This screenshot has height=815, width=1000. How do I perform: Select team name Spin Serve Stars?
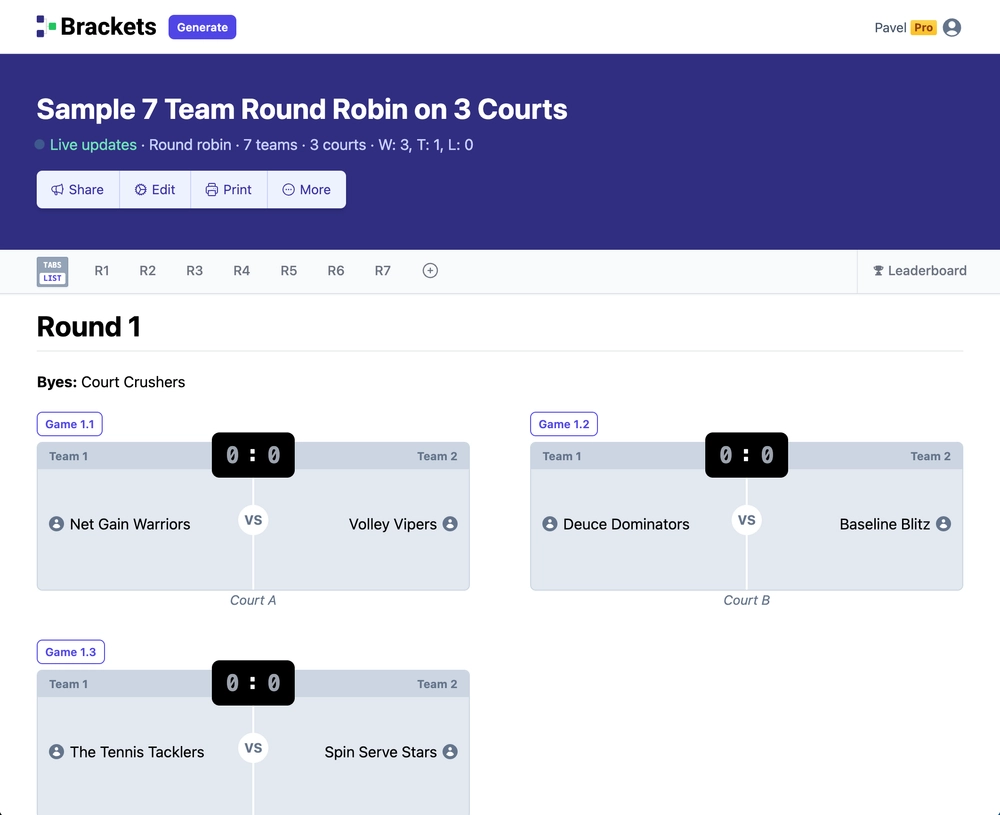[x=381, y=752]
